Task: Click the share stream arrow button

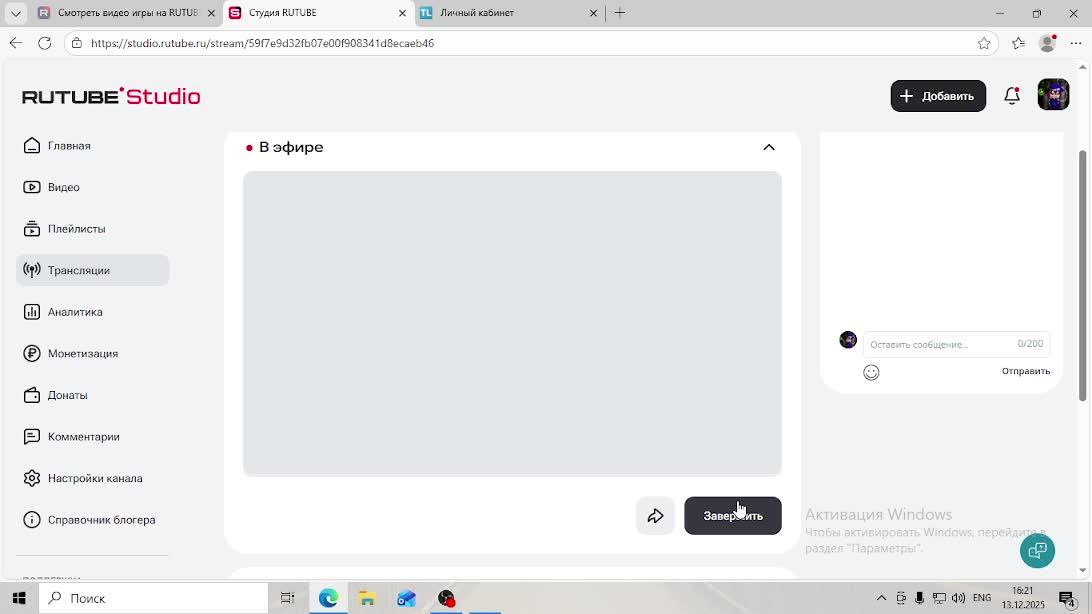Action: tap(655, 516)
